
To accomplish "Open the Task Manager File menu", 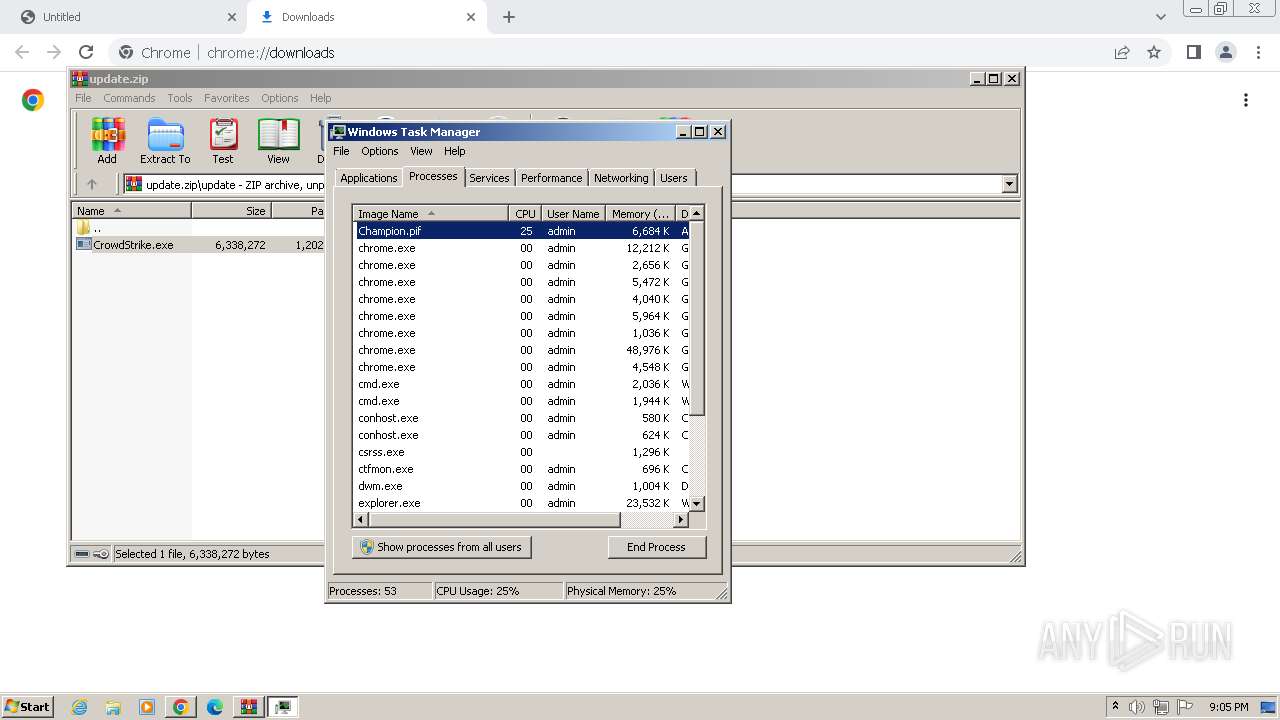I will pyautogui.click(x=341, y=151).
